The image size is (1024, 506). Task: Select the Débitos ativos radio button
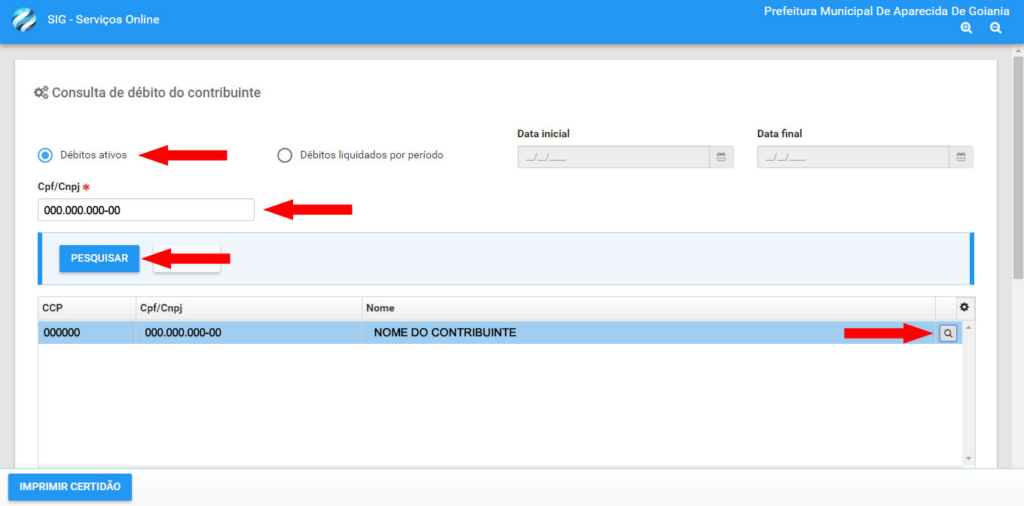click(x=45, y=155)
